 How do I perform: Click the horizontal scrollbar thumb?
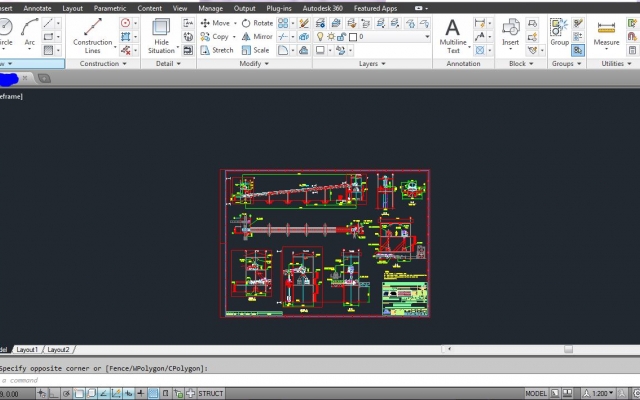[568, 349]
